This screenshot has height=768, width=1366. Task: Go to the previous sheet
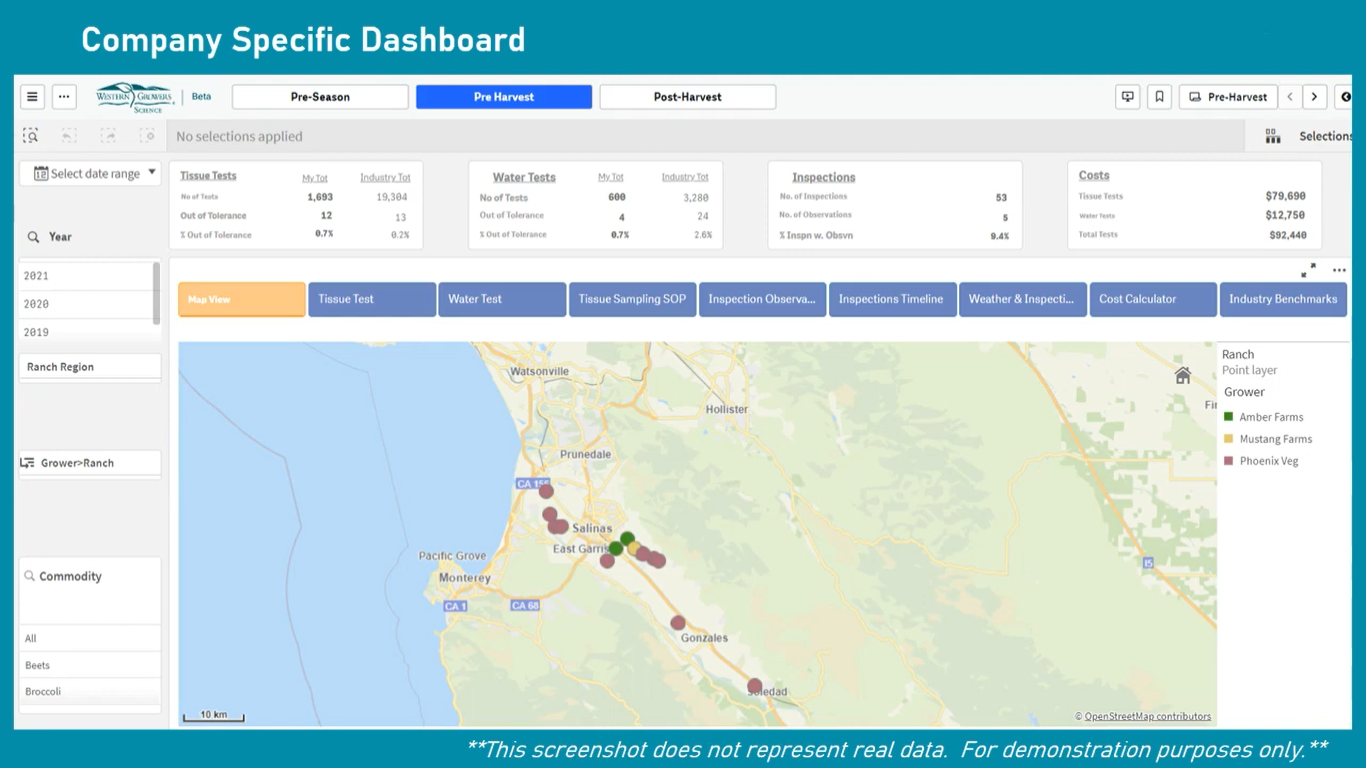click(1290, 97)
